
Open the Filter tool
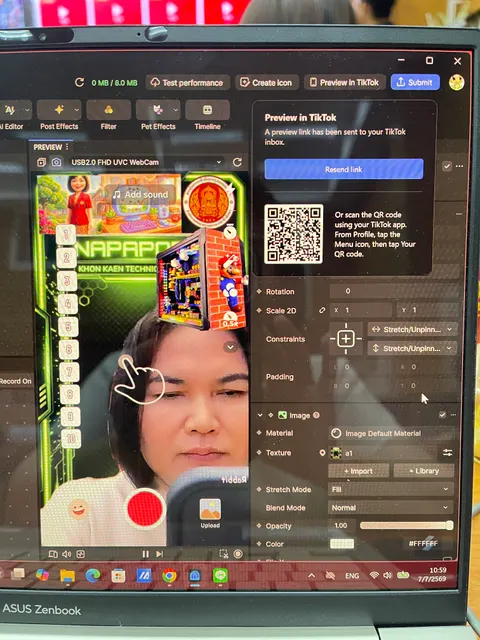[x=109, y=110]
